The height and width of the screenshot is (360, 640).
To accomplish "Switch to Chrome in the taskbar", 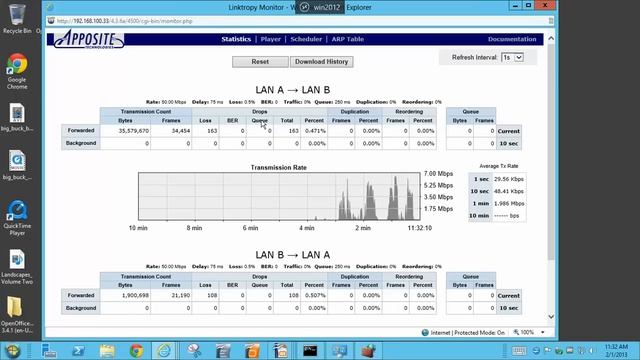I will [136, 351].
